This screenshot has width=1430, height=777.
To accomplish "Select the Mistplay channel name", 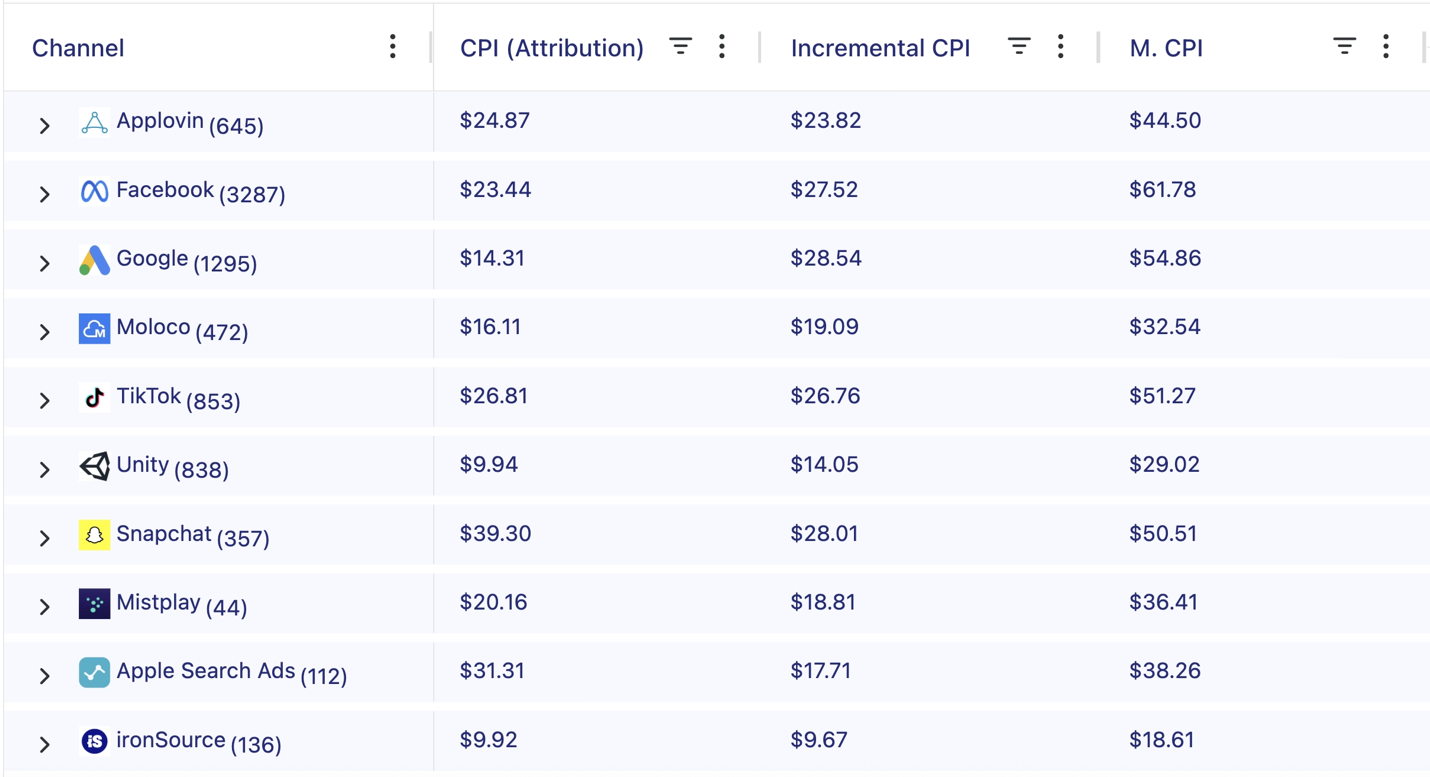I will pos(158,602).
